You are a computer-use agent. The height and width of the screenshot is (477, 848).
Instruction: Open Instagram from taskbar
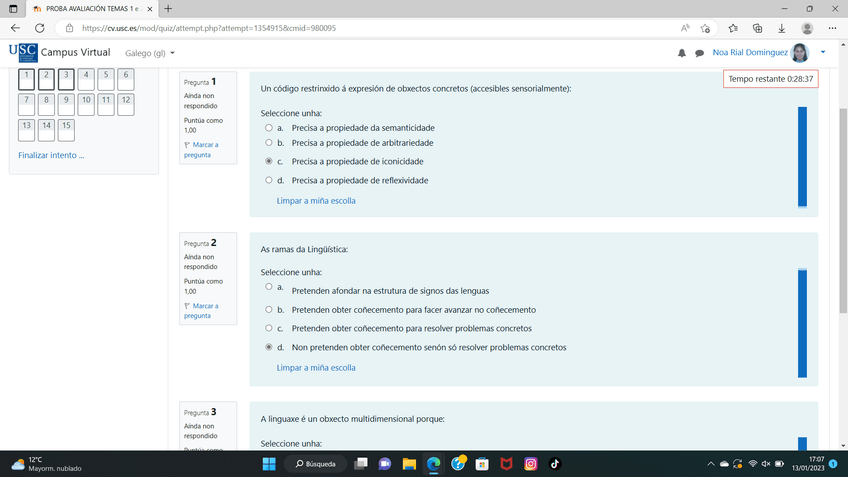[531, 464]
